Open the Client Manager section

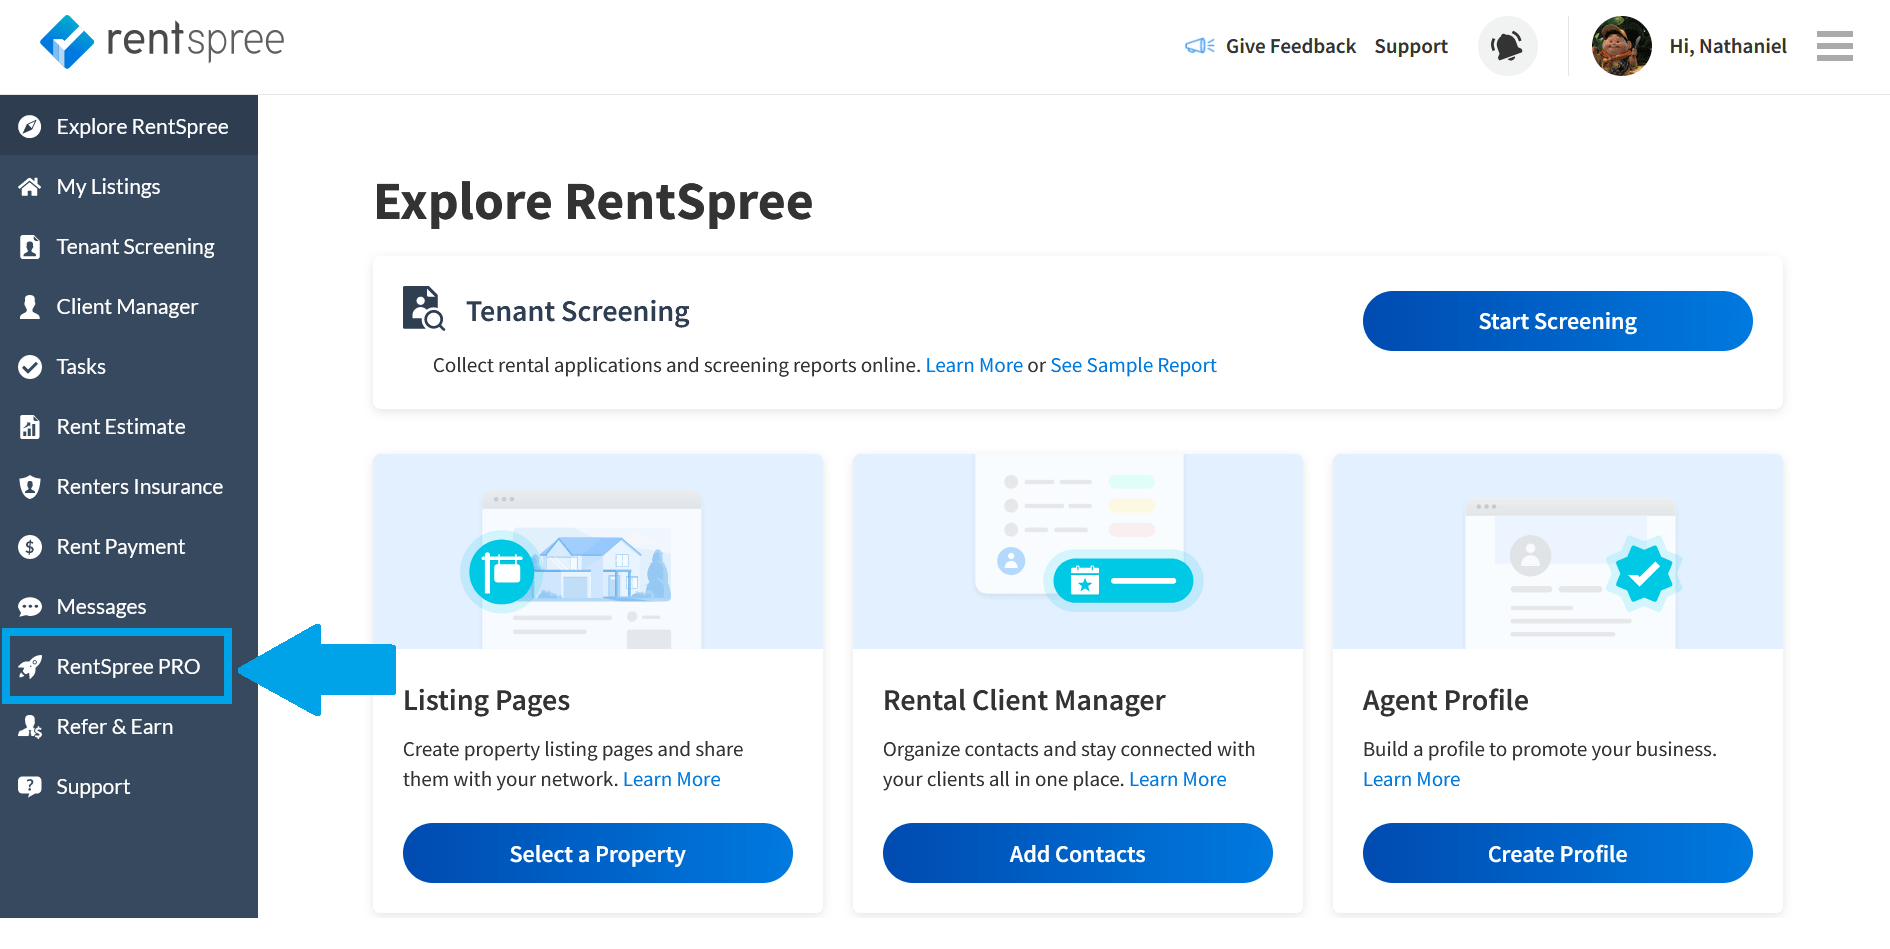point(127,306)
